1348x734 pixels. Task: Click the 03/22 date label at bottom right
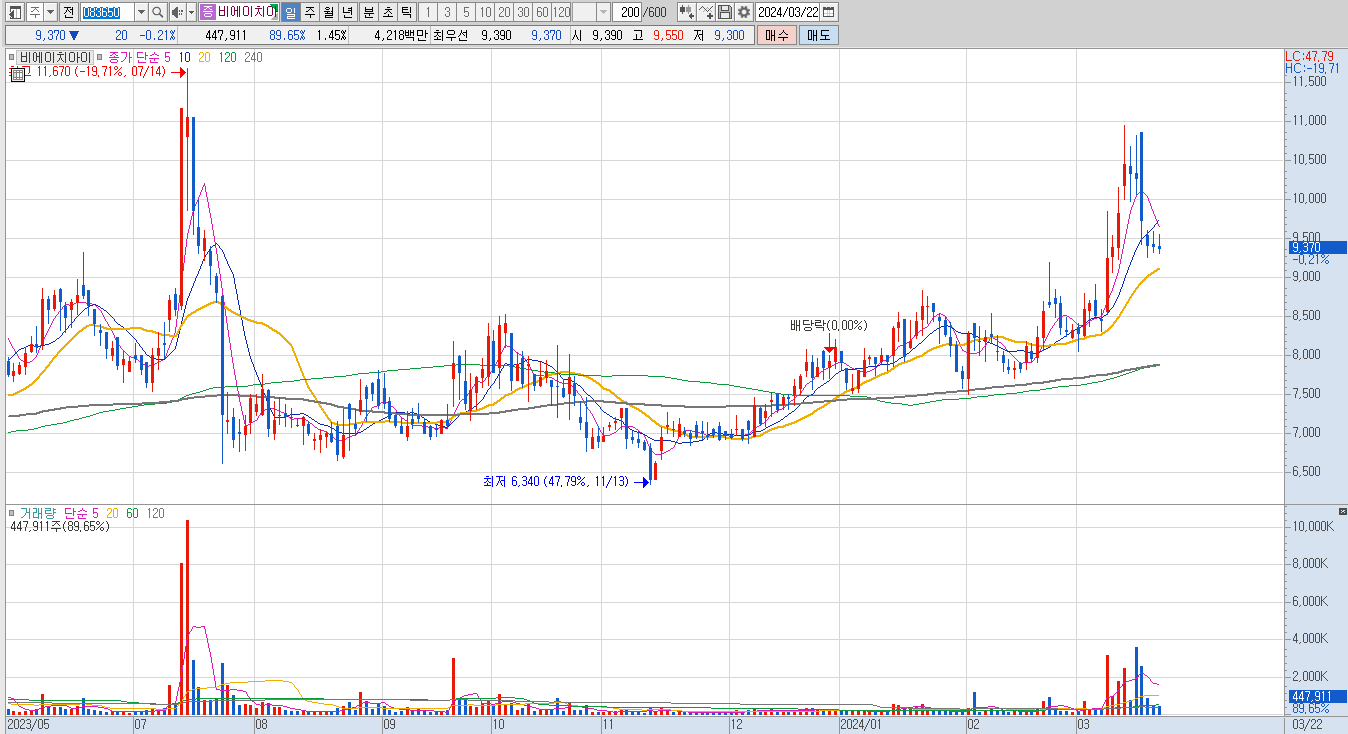1307,723
